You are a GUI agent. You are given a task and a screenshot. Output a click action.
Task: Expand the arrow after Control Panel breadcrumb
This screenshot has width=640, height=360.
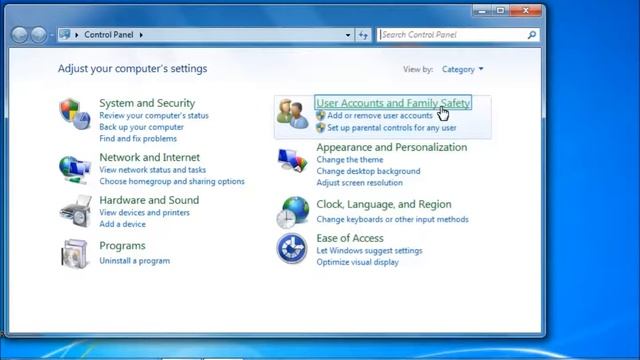141,35
